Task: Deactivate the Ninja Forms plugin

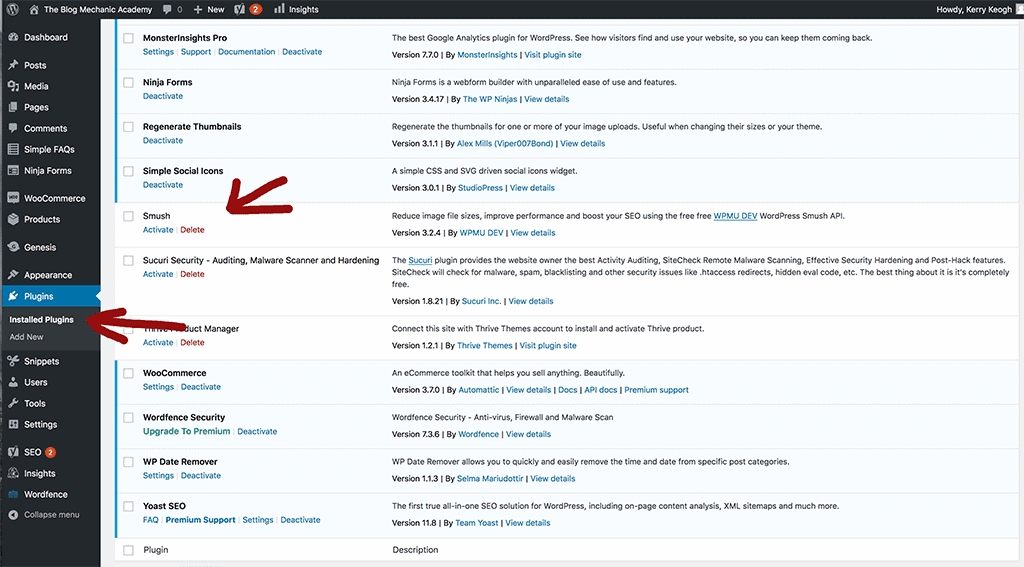Action: (x=163, y=96)
